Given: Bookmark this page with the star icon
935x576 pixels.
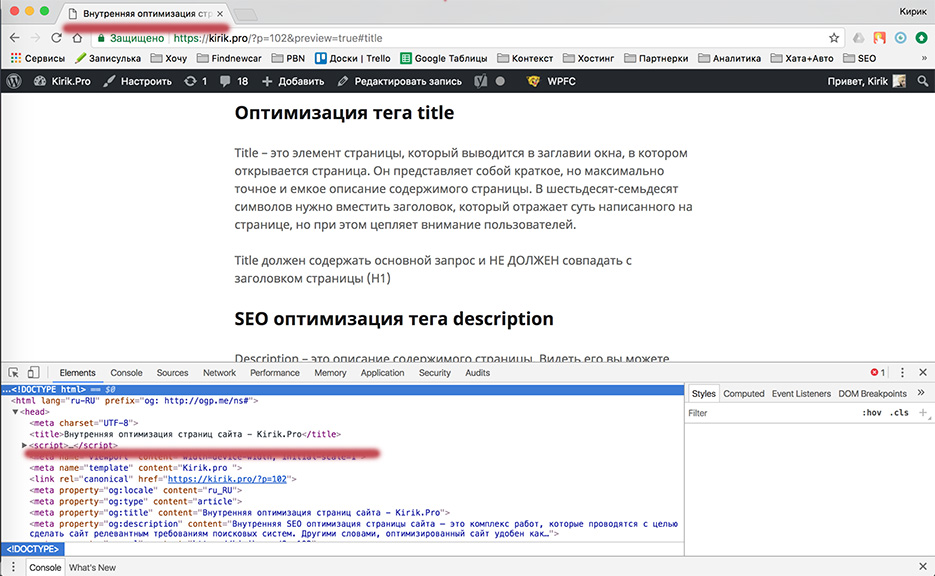Looking at the screenshot, I should point(834,38).
